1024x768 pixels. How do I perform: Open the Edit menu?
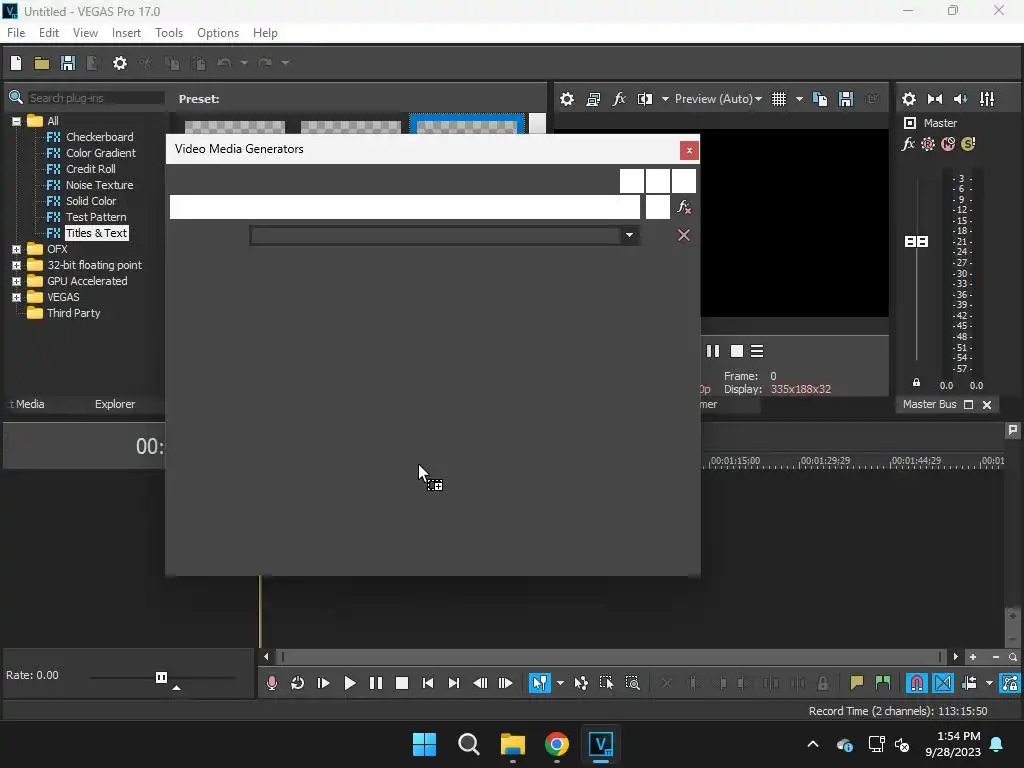pyautogui.click(x=49, y=33)
